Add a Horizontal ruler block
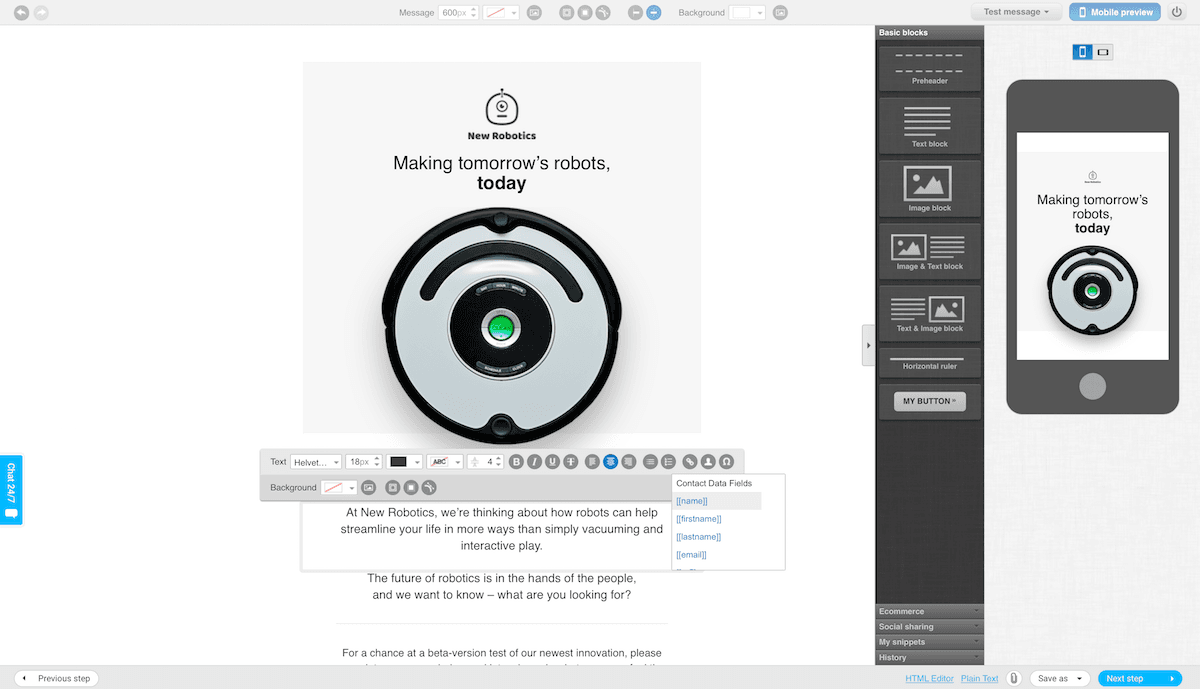The height and width of the screenshot is (689, 1200). pyautogui.click(x=930, y=362)
